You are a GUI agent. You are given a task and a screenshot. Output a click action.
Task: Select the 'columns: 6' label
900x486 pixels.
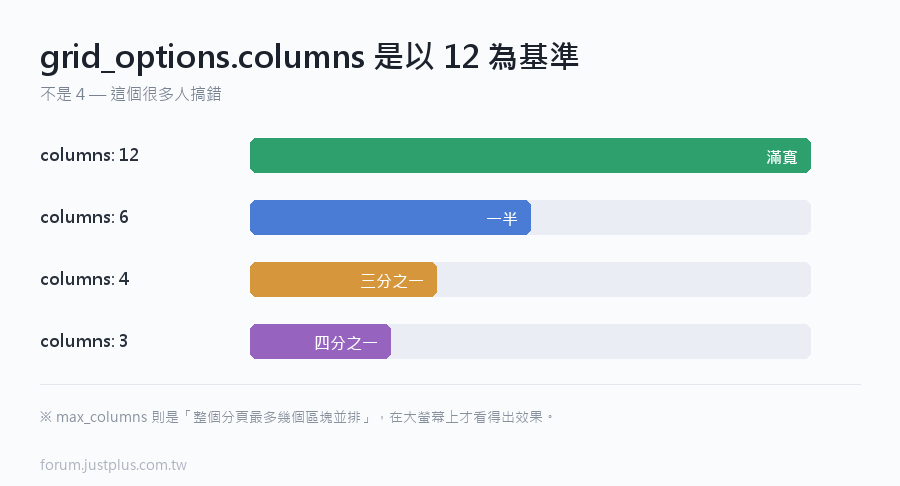click(x=84, y=217)
